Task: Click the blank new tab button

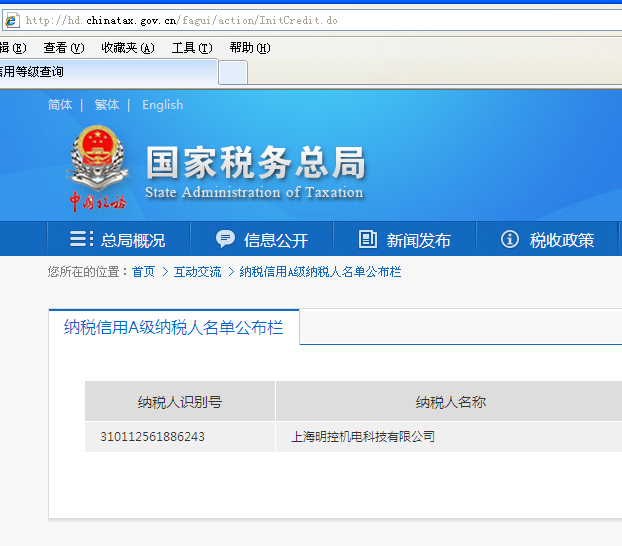Action: (x=233, y=72)
